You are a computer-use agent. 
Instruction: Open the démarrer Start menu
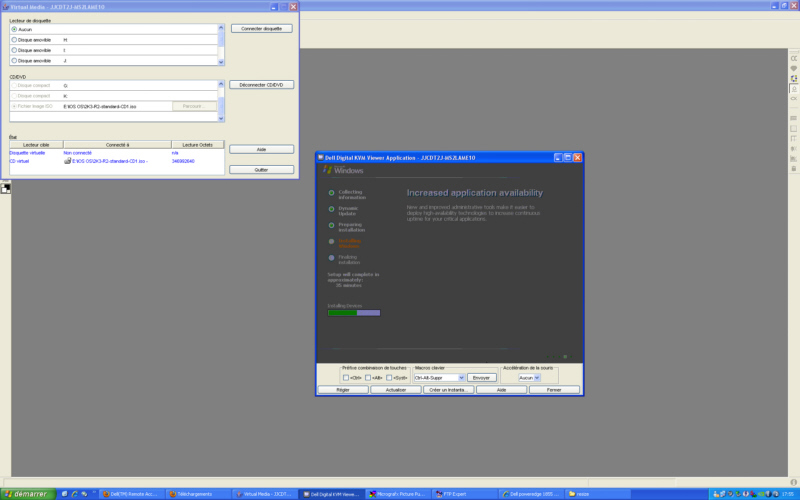29,494
